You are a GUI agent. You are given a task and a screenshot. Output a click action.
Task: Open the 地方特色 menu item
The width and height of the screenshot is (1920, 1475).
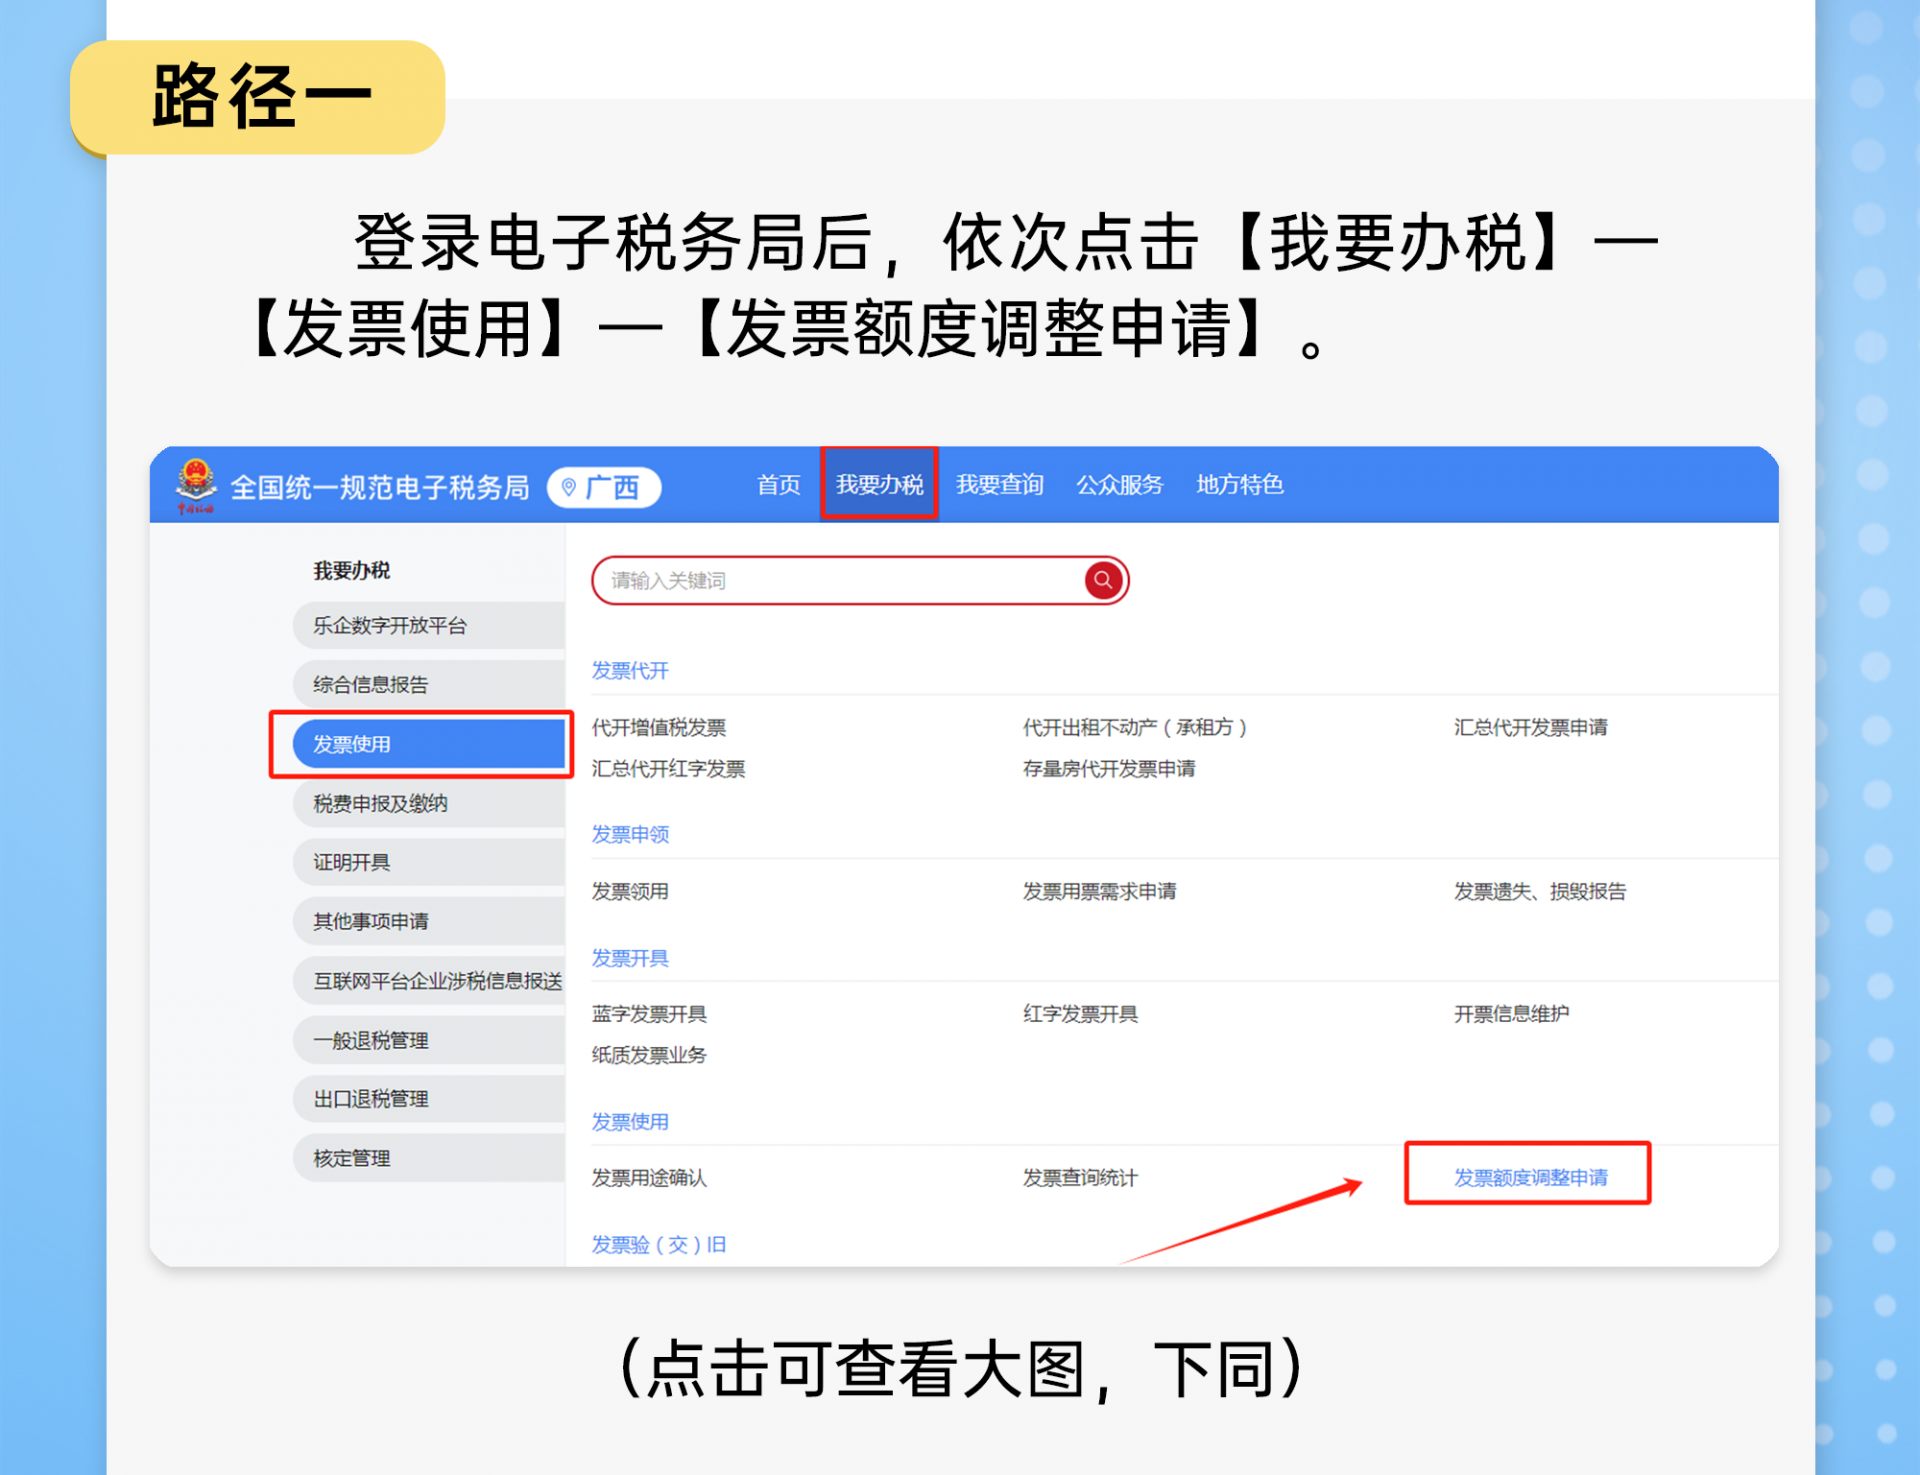[1239, 484]
